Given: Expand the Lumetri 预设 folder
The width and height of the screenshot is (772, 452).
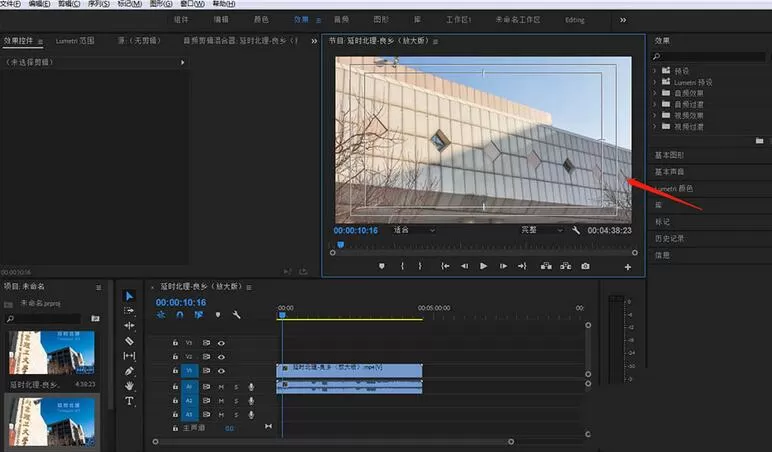Looking at the screenshot, I should [655, 82].
